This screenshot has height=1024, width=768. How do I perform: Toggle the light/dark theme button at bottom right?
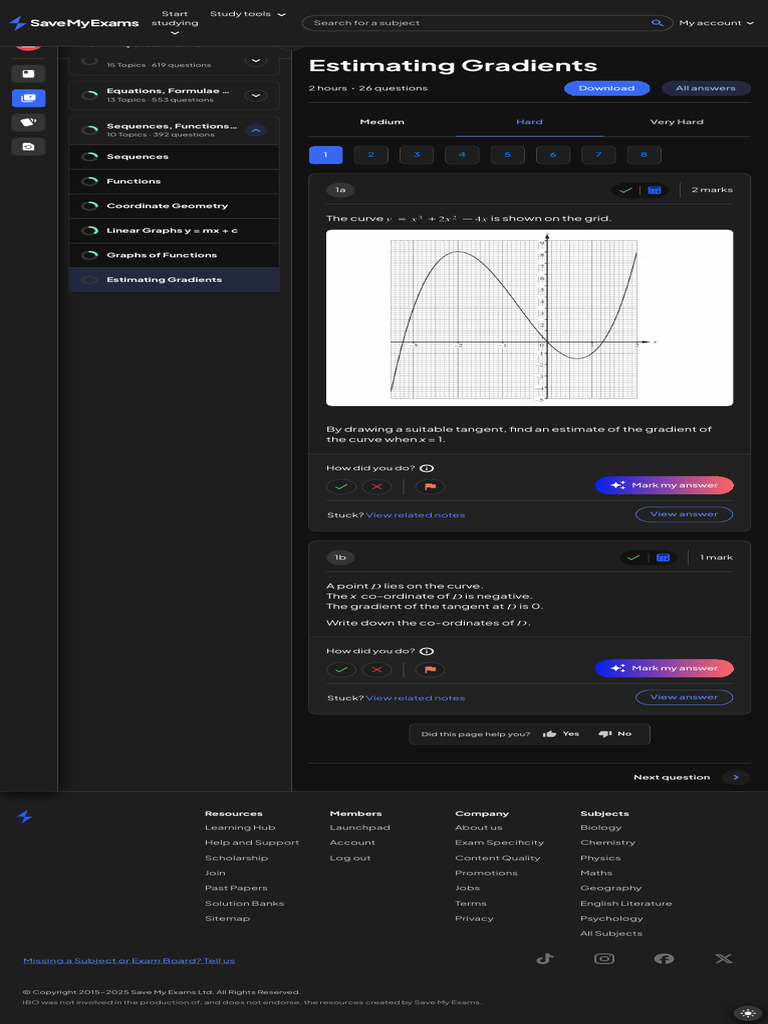[748, 1012]
